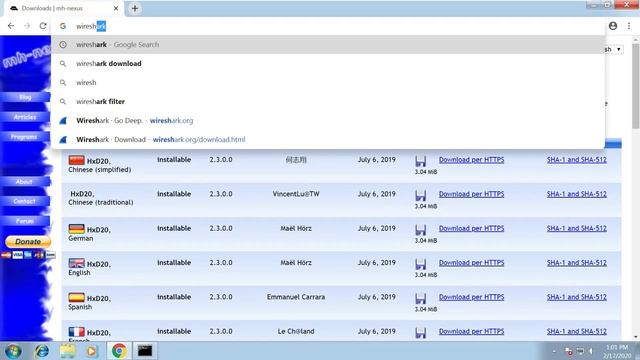Click 'VincentLu@TW' translator cell
The image size is (640, 360).
point(296,194)
